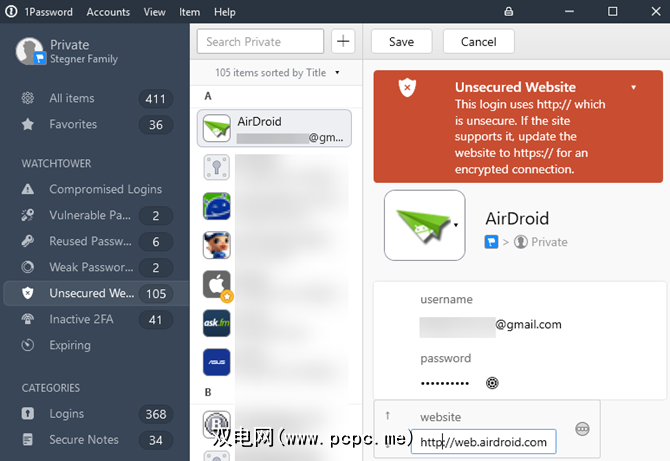Click the password dots field
Image resolution: width=670 pixels, height=461 pixels.
pyautogui.click(x=445, y=383)
